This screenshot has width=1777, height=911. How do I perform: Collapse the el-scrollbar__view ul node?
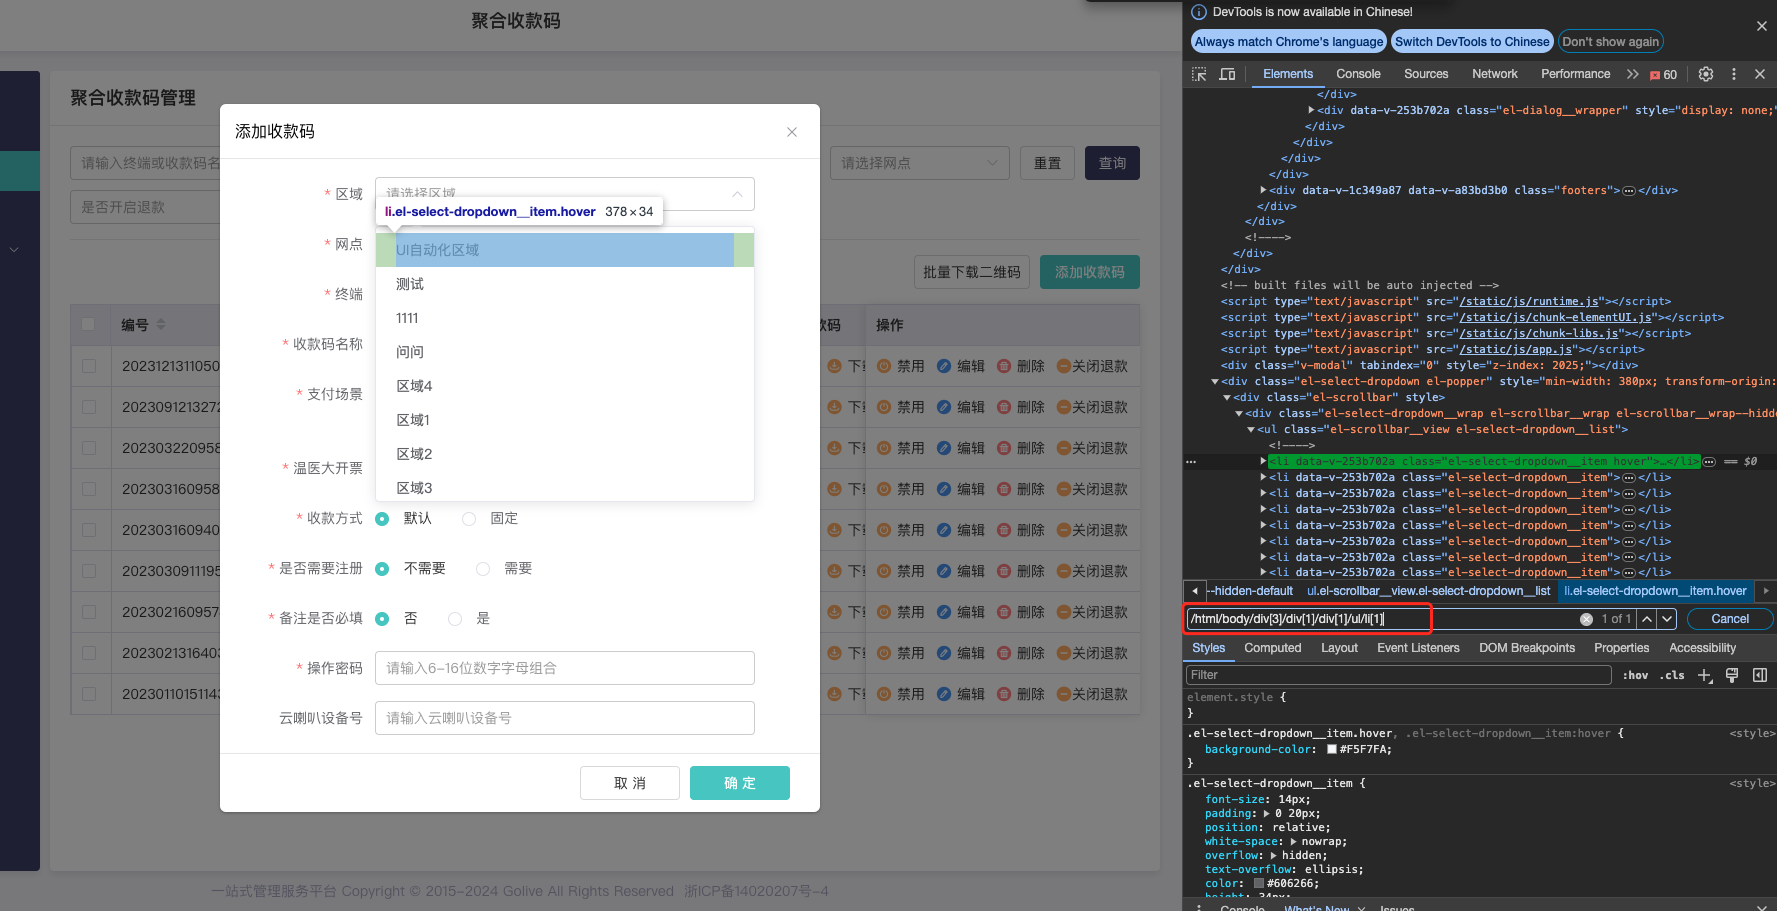tap(1251, 429)
